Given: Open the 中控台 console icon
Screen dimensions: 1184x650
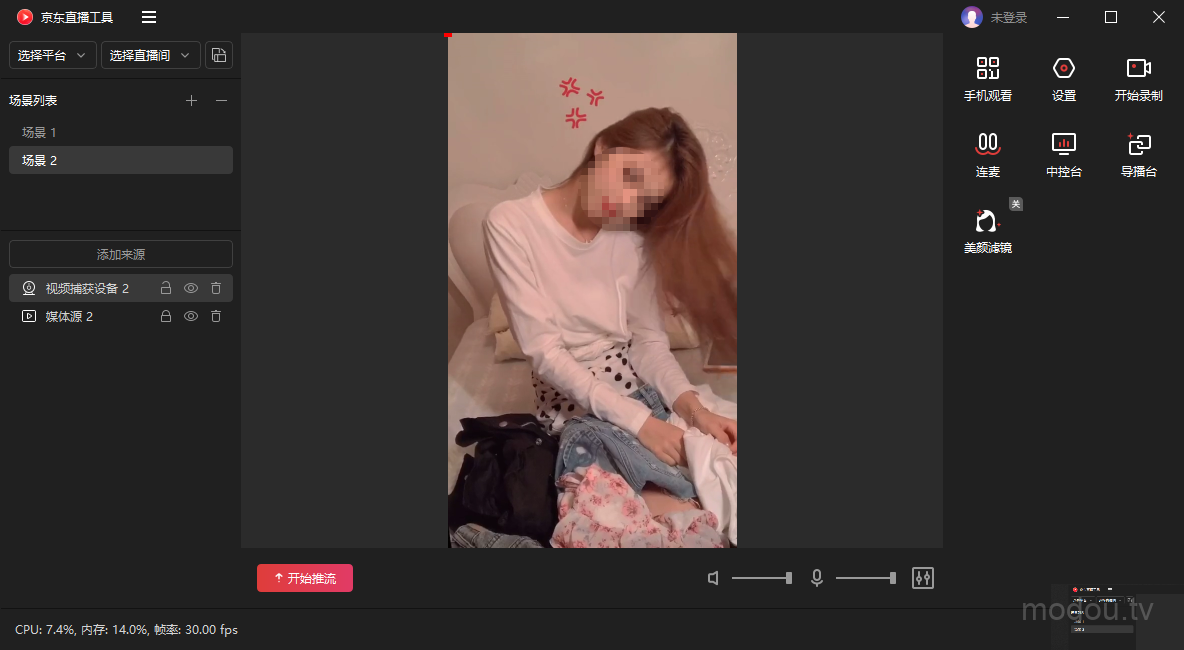Looking at the screenshot, I should pyautogui.click(x=1063, y=144).
